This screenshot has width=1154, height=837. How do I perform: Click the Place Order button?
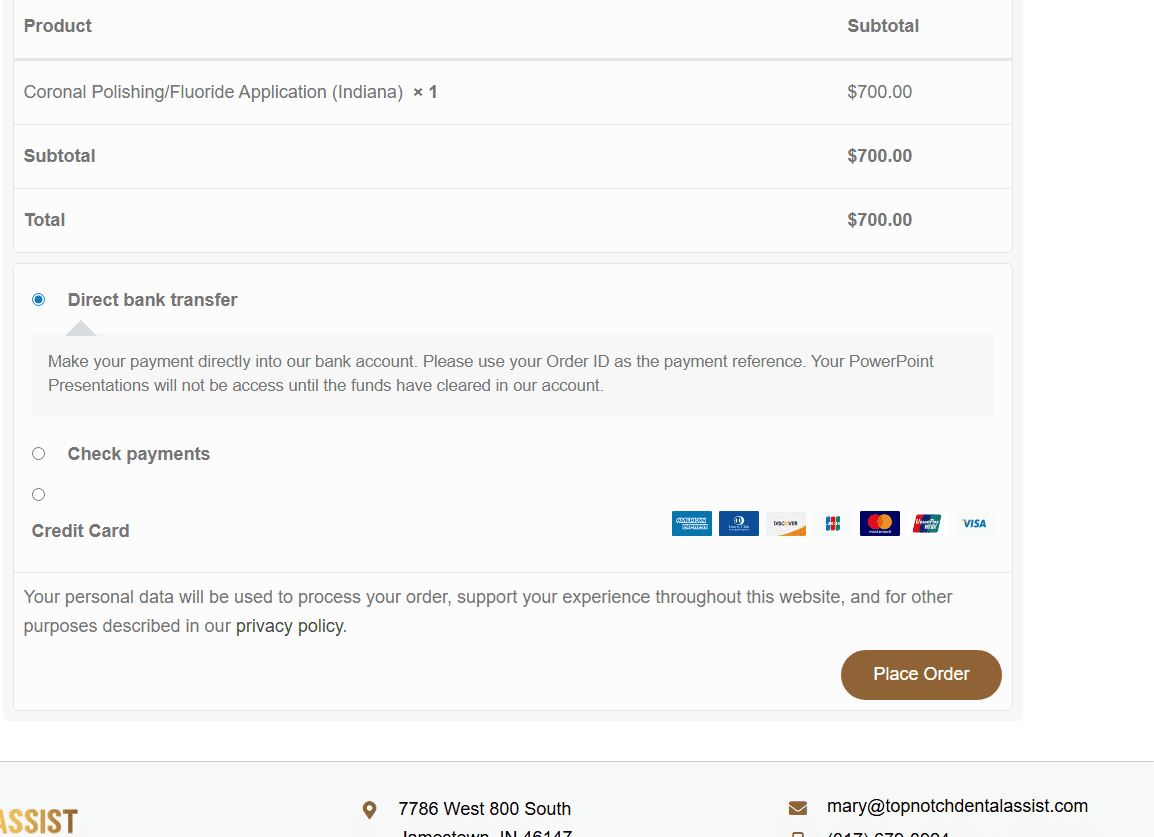tap(921, 674)
